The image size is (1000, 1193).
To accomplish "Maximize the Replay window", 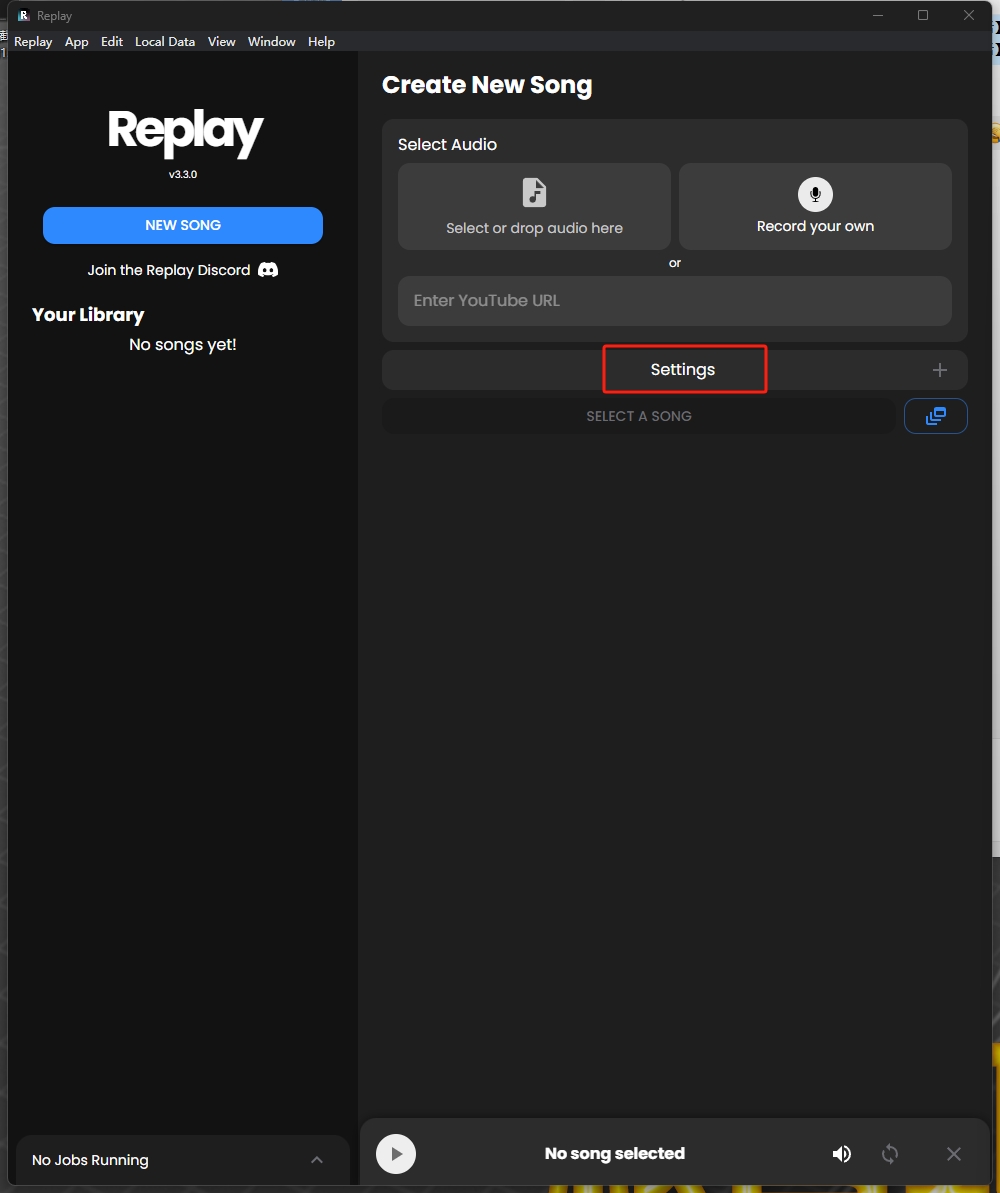I will (x=923, y=15).
